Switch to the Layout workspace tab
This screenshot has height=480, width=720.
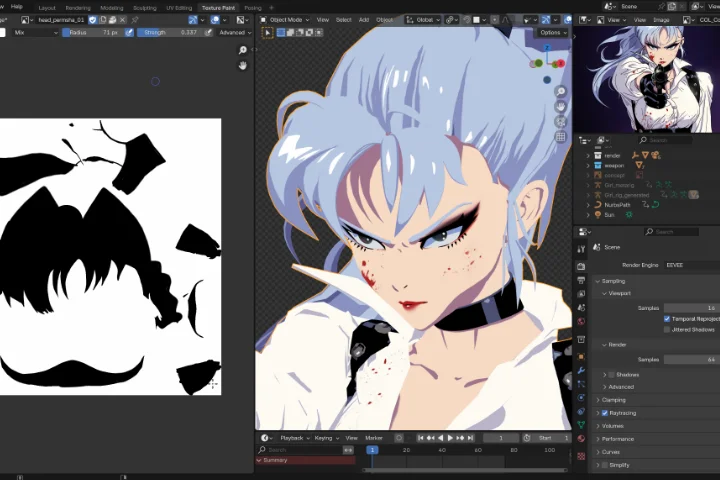click(47, 8)
